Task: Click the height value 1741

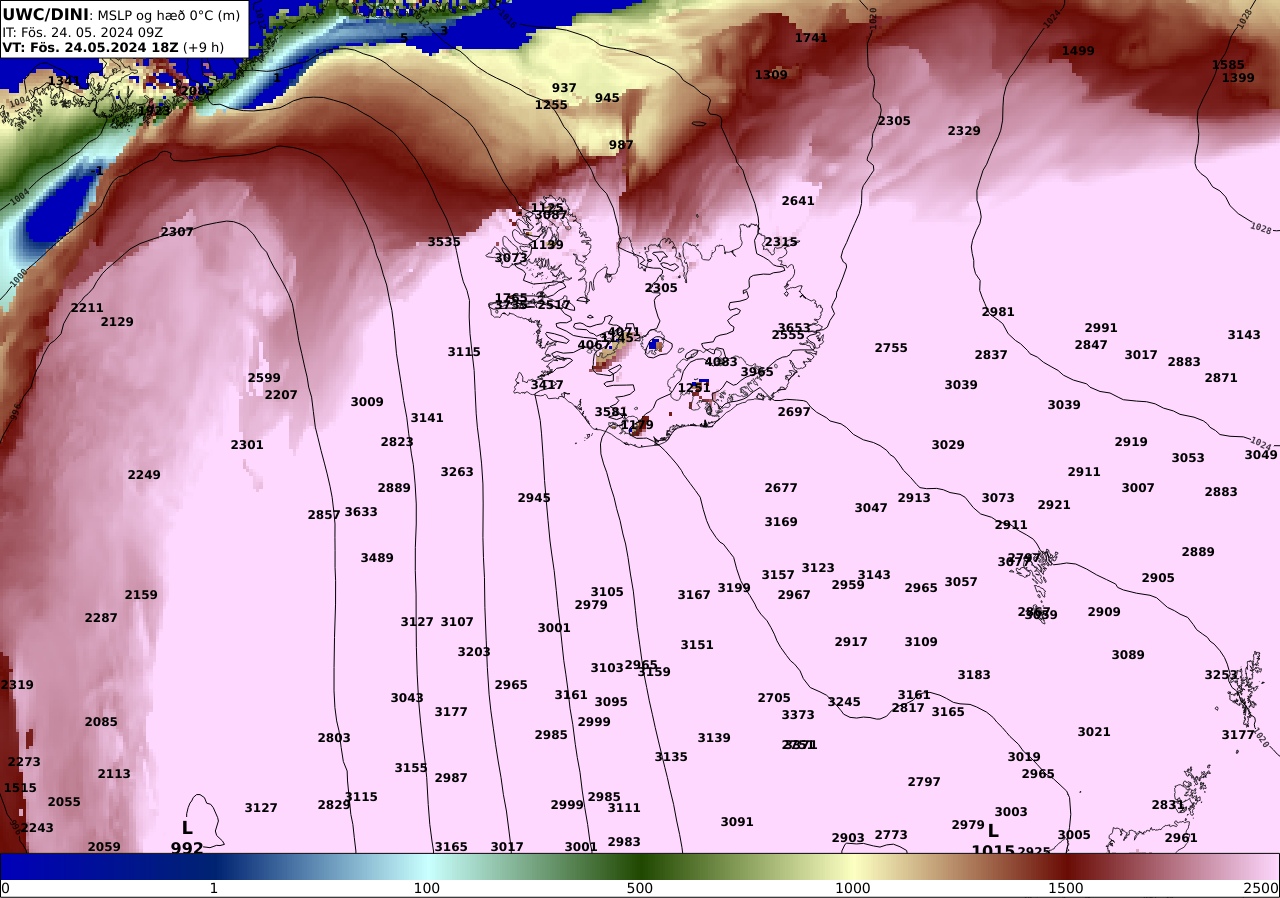Action: 811,38
